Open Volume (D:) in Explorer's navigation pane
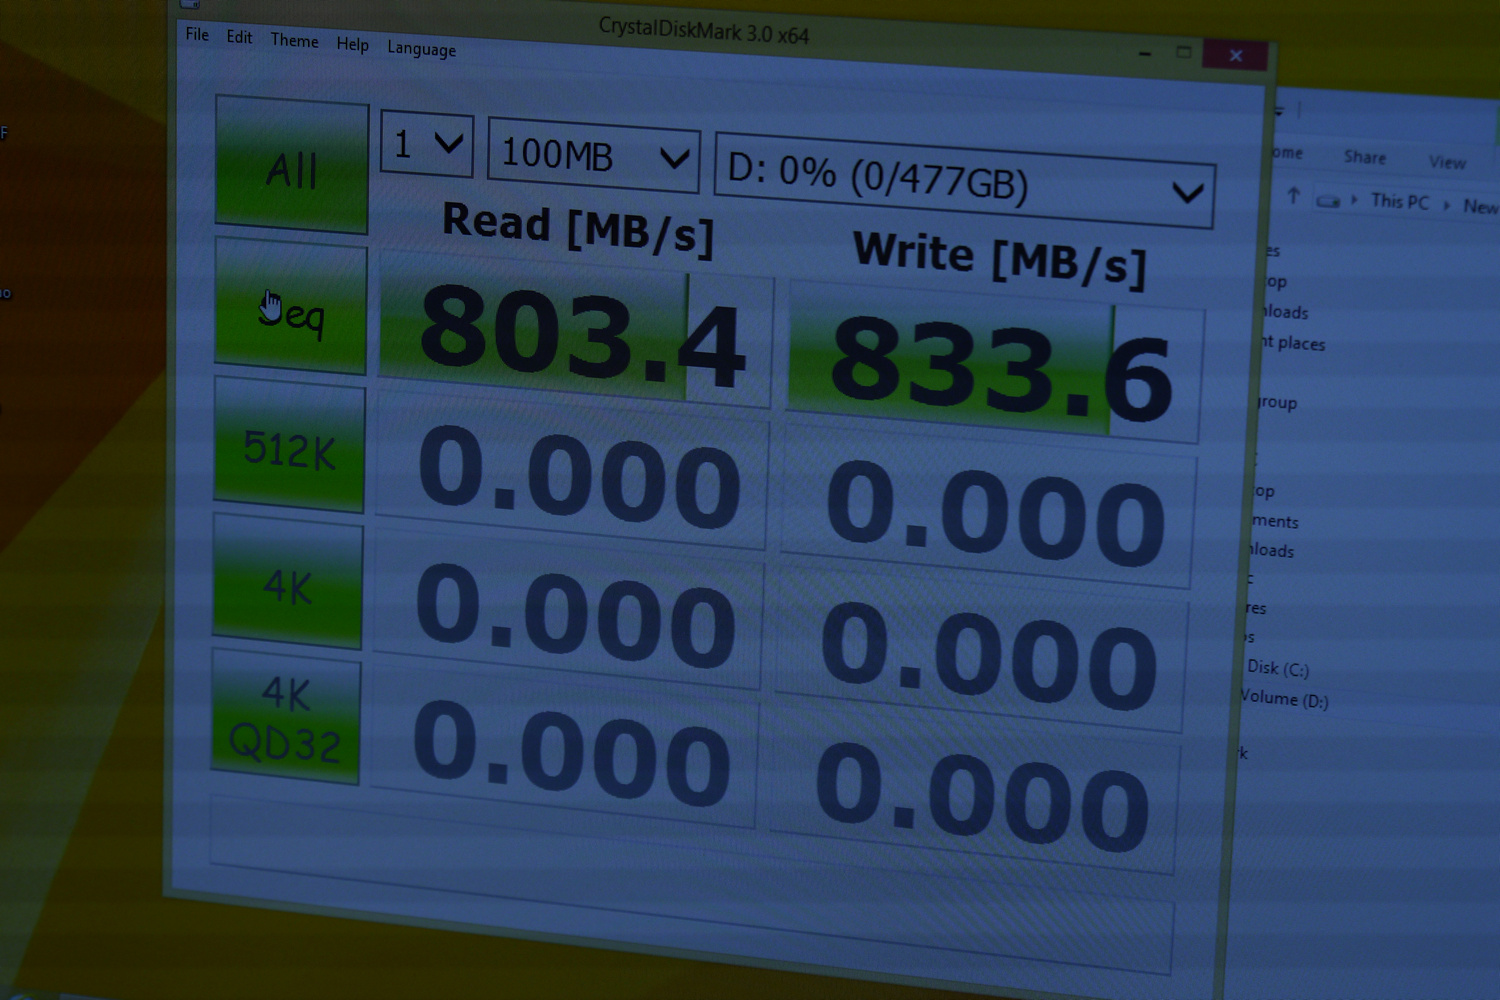Screen dimensions: 1500x1000 tap(1285, 698)
